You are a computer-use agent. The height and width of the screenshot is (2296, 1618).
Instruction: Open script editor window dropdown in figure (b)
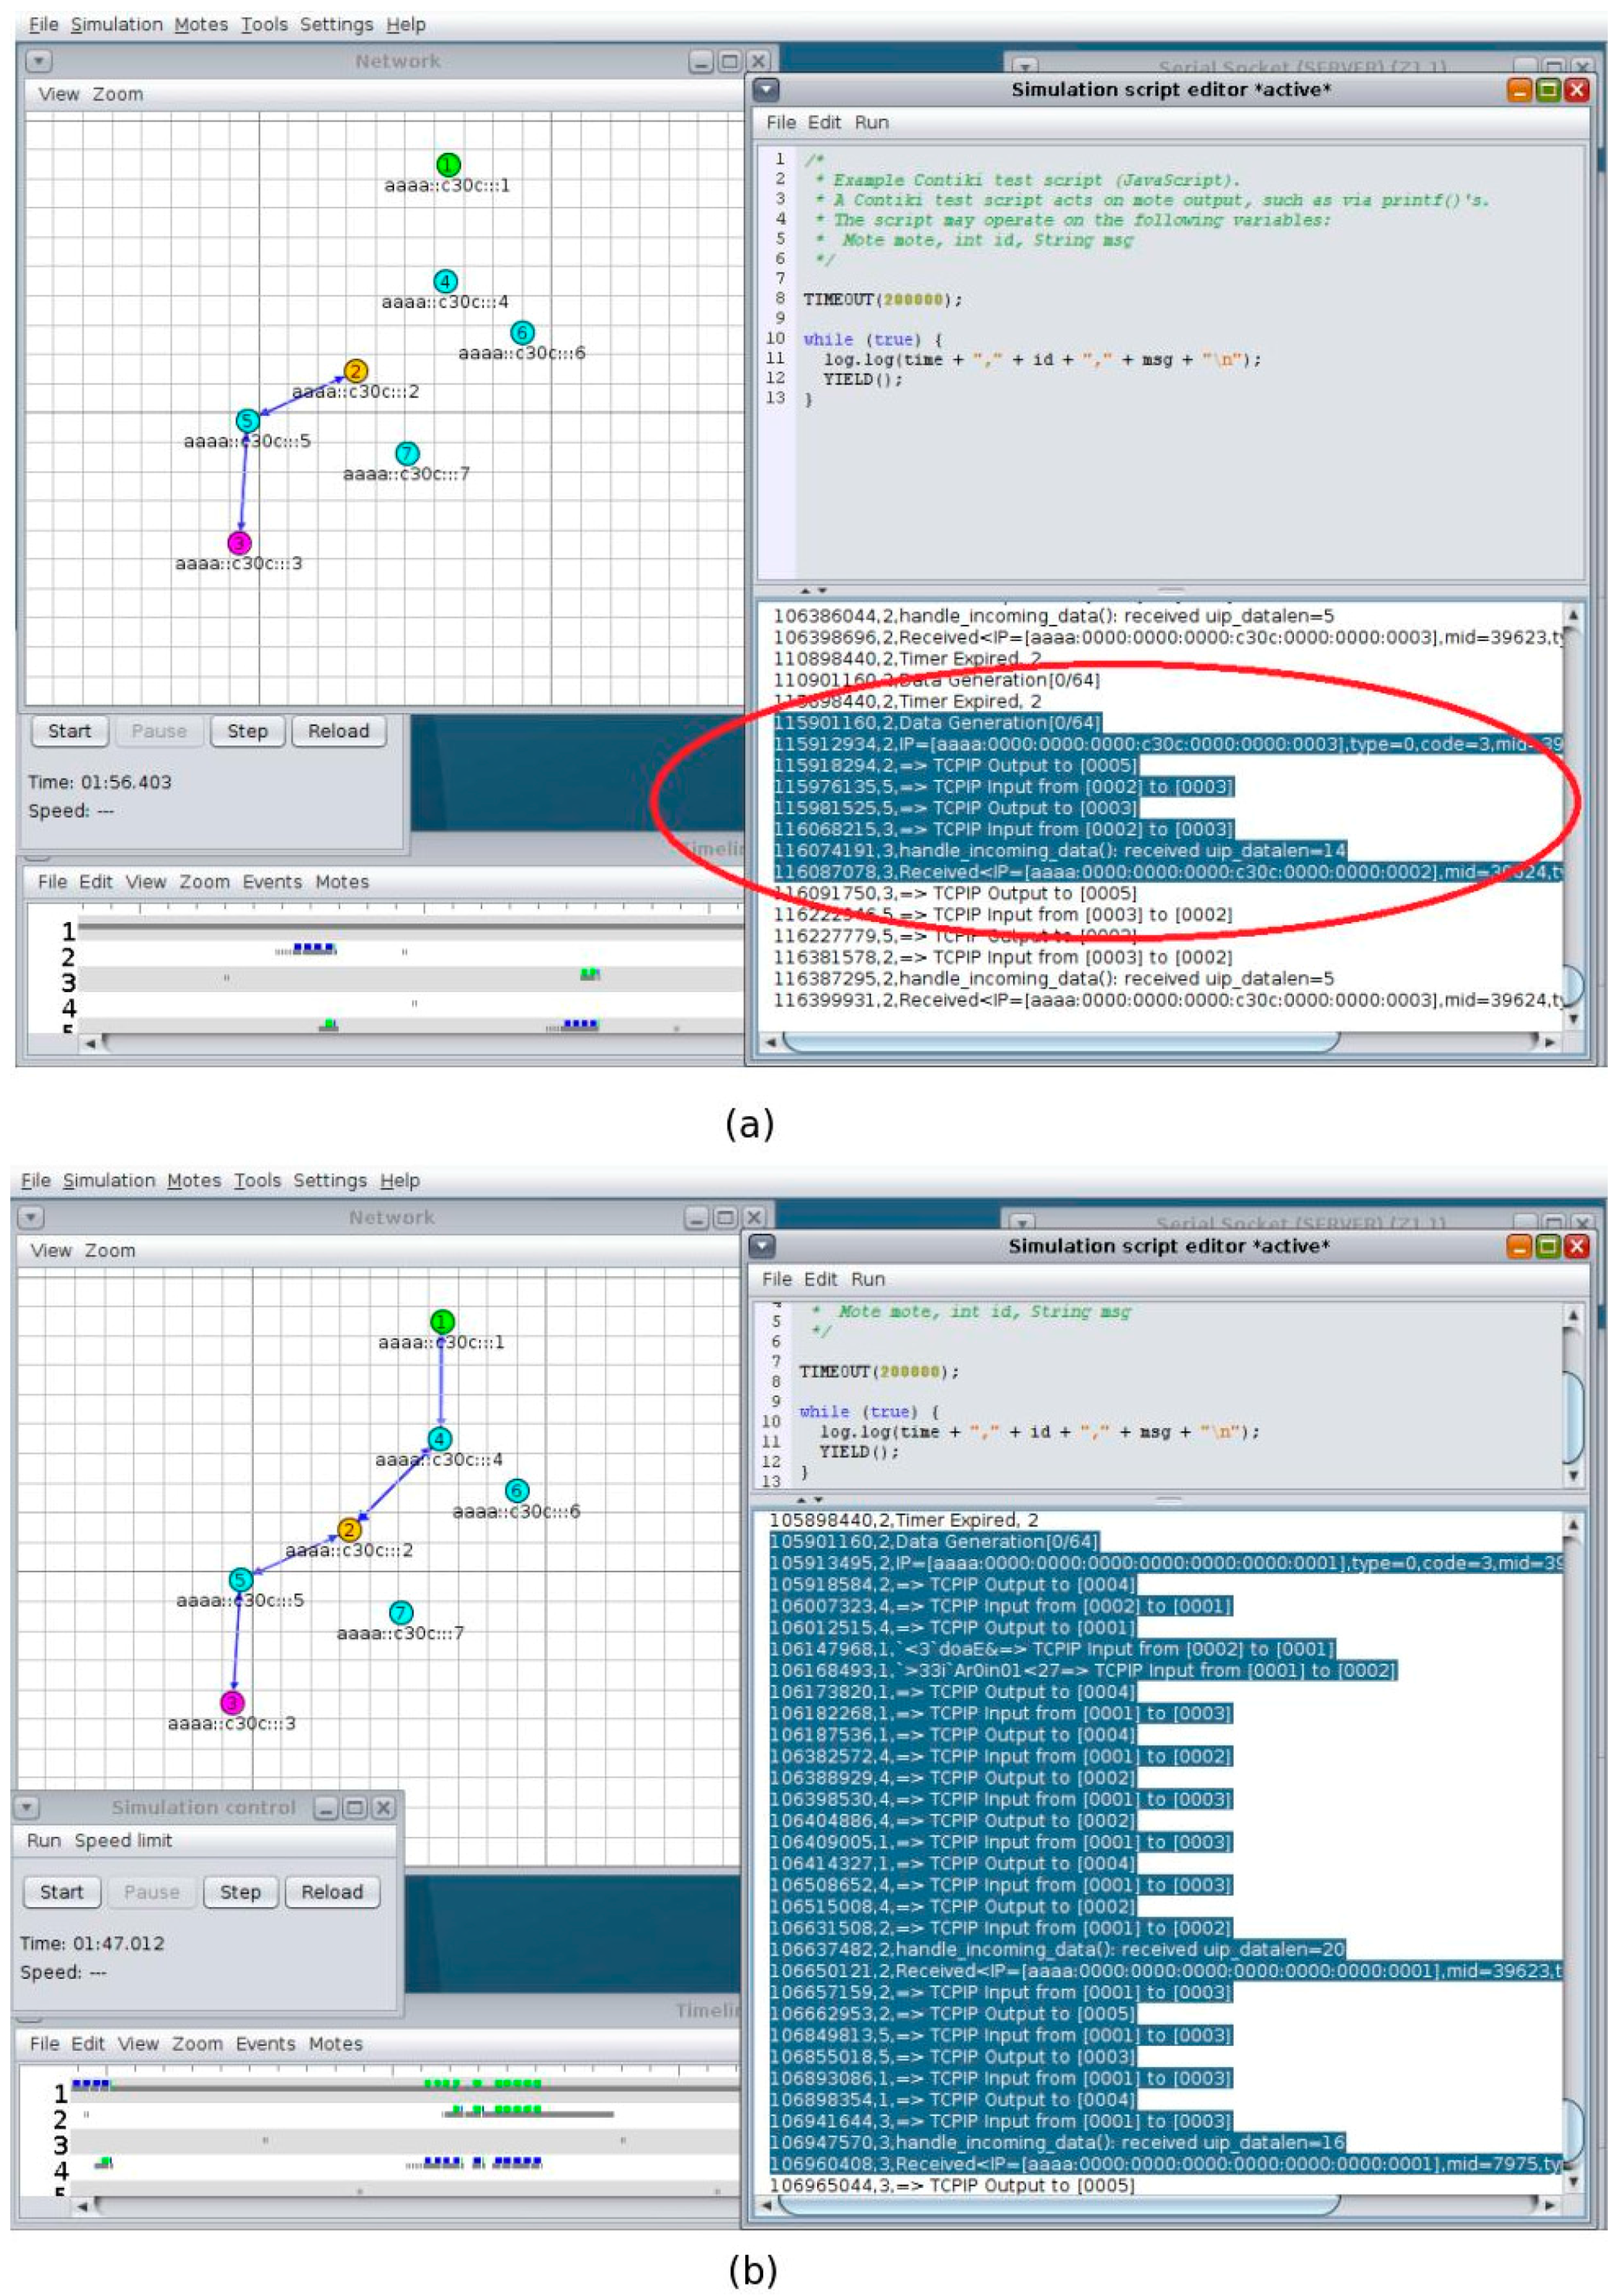[x=762, y=1246]
